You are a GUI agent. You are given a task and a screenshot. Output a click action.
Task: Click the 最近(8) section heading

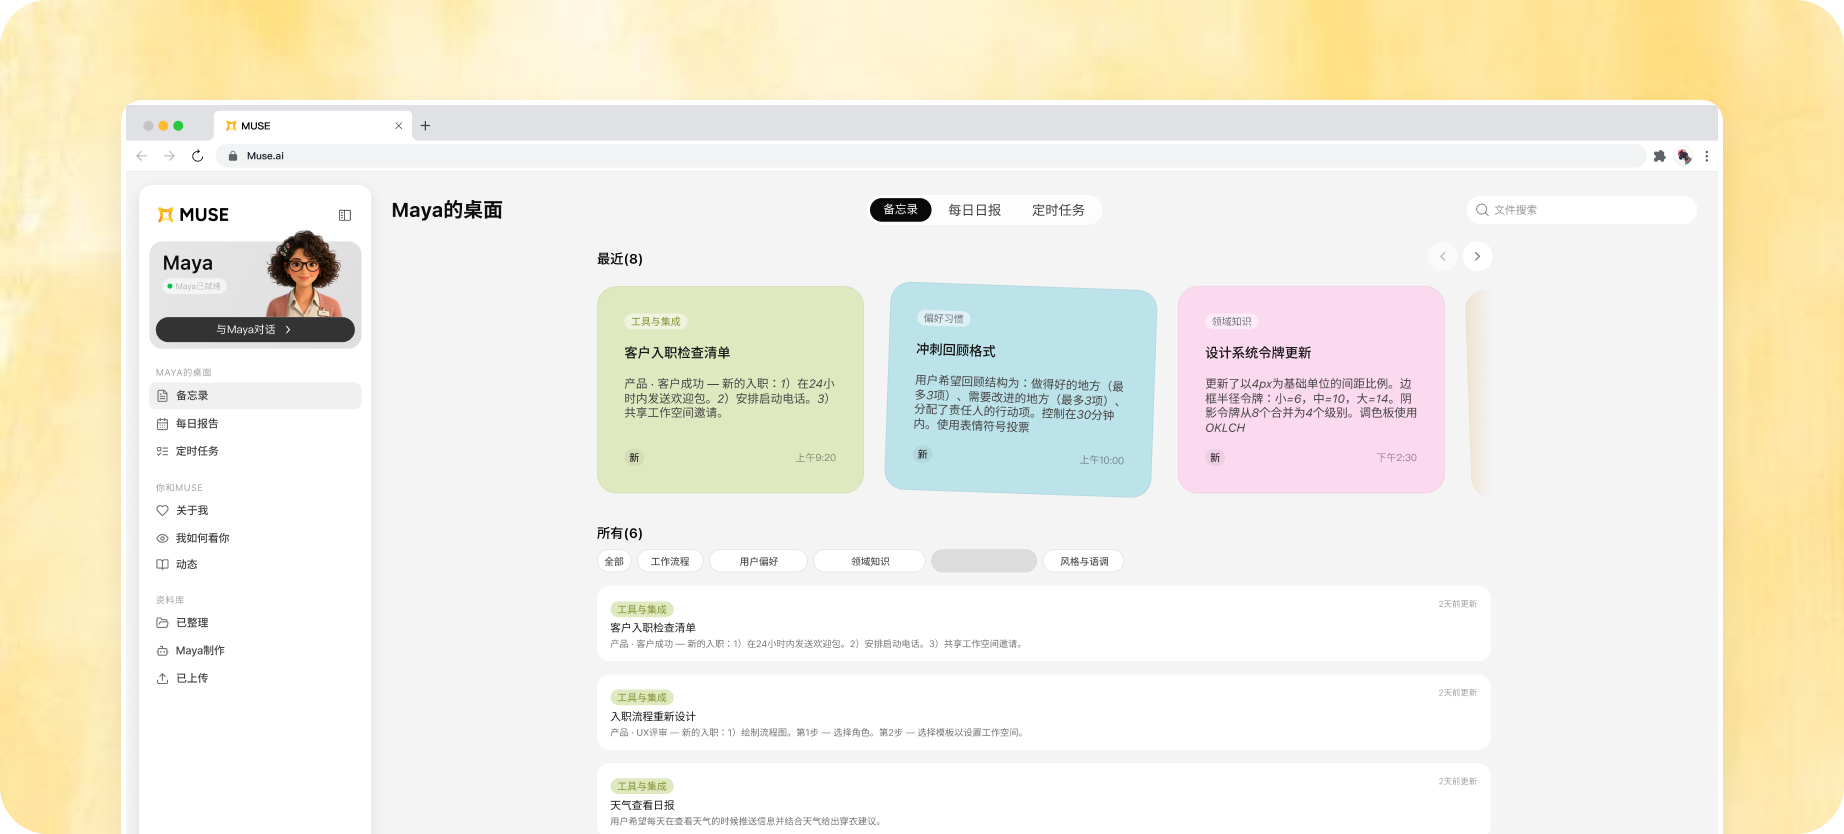(620, 259)
